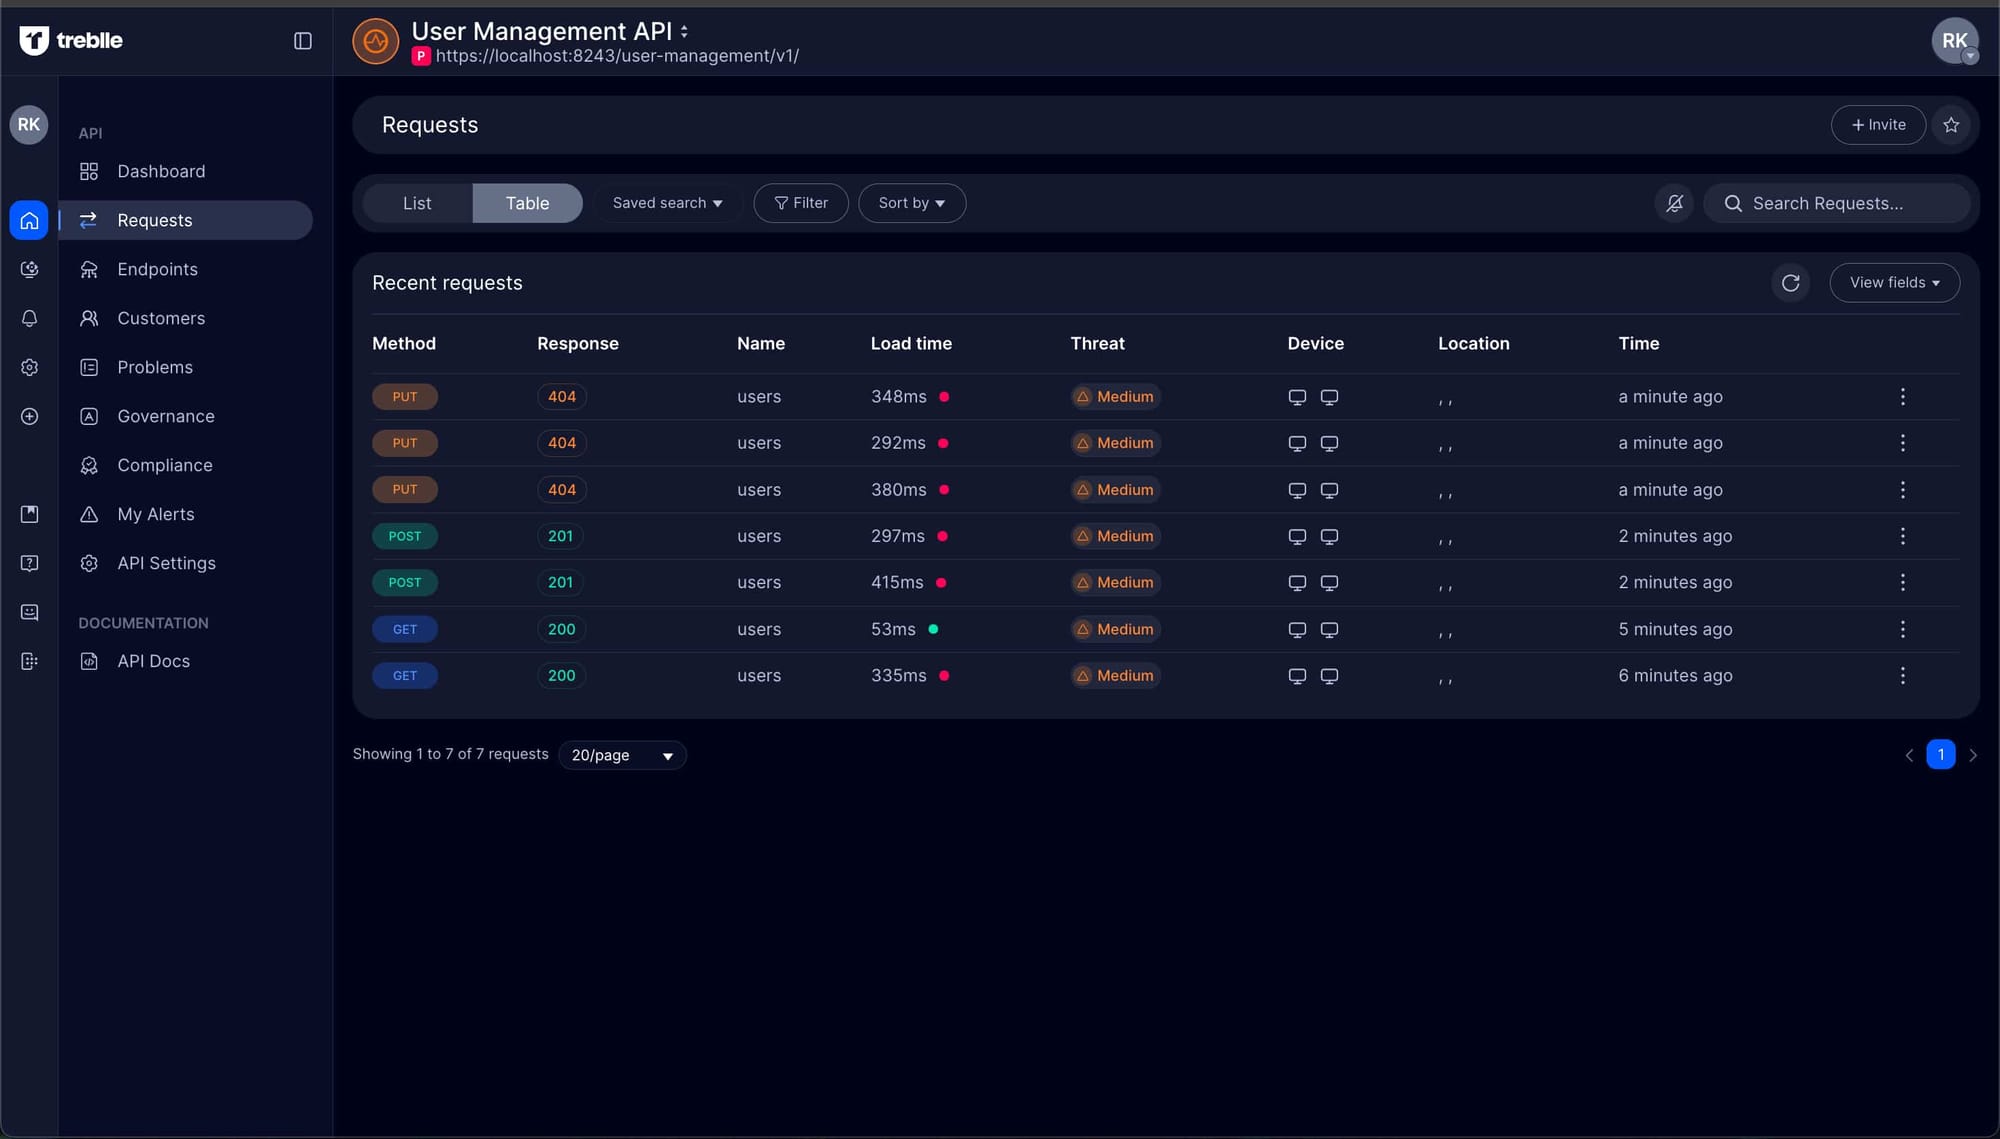Screen dimensions: 2000x1139
Task: Open row menu for 380ms PUT request
Action: click(x=1902, y=490)
